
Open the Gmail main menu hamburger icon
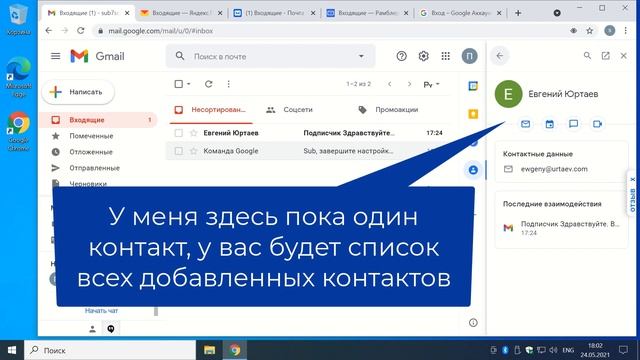[x=56, y=56]
